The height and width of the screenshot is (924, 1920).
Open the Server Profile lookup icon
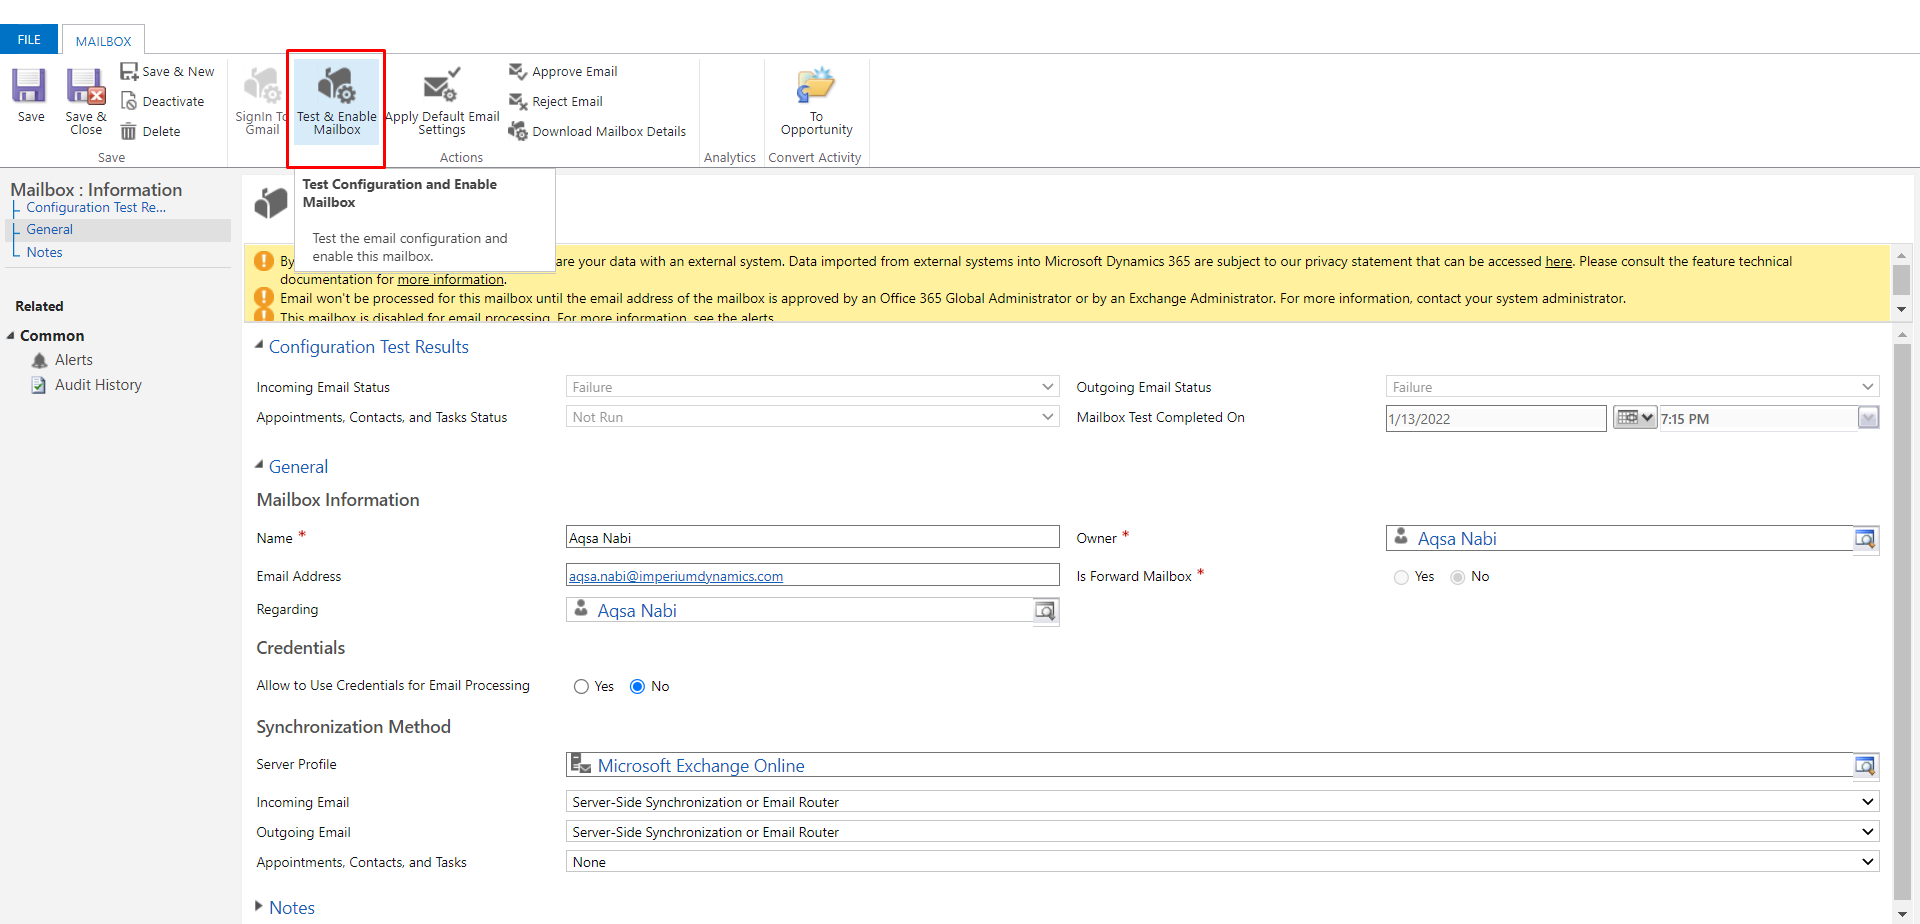click(x=1865, y=766)
